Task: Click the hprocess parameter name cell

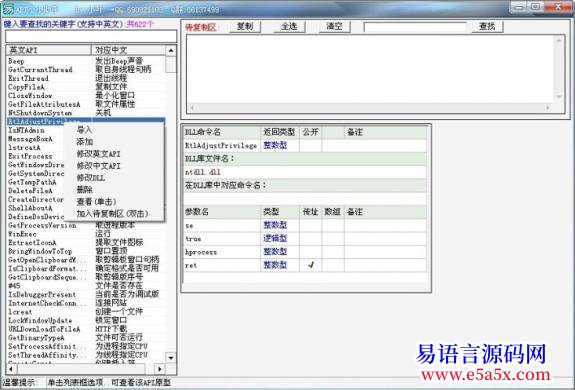Action: [221, 252]
